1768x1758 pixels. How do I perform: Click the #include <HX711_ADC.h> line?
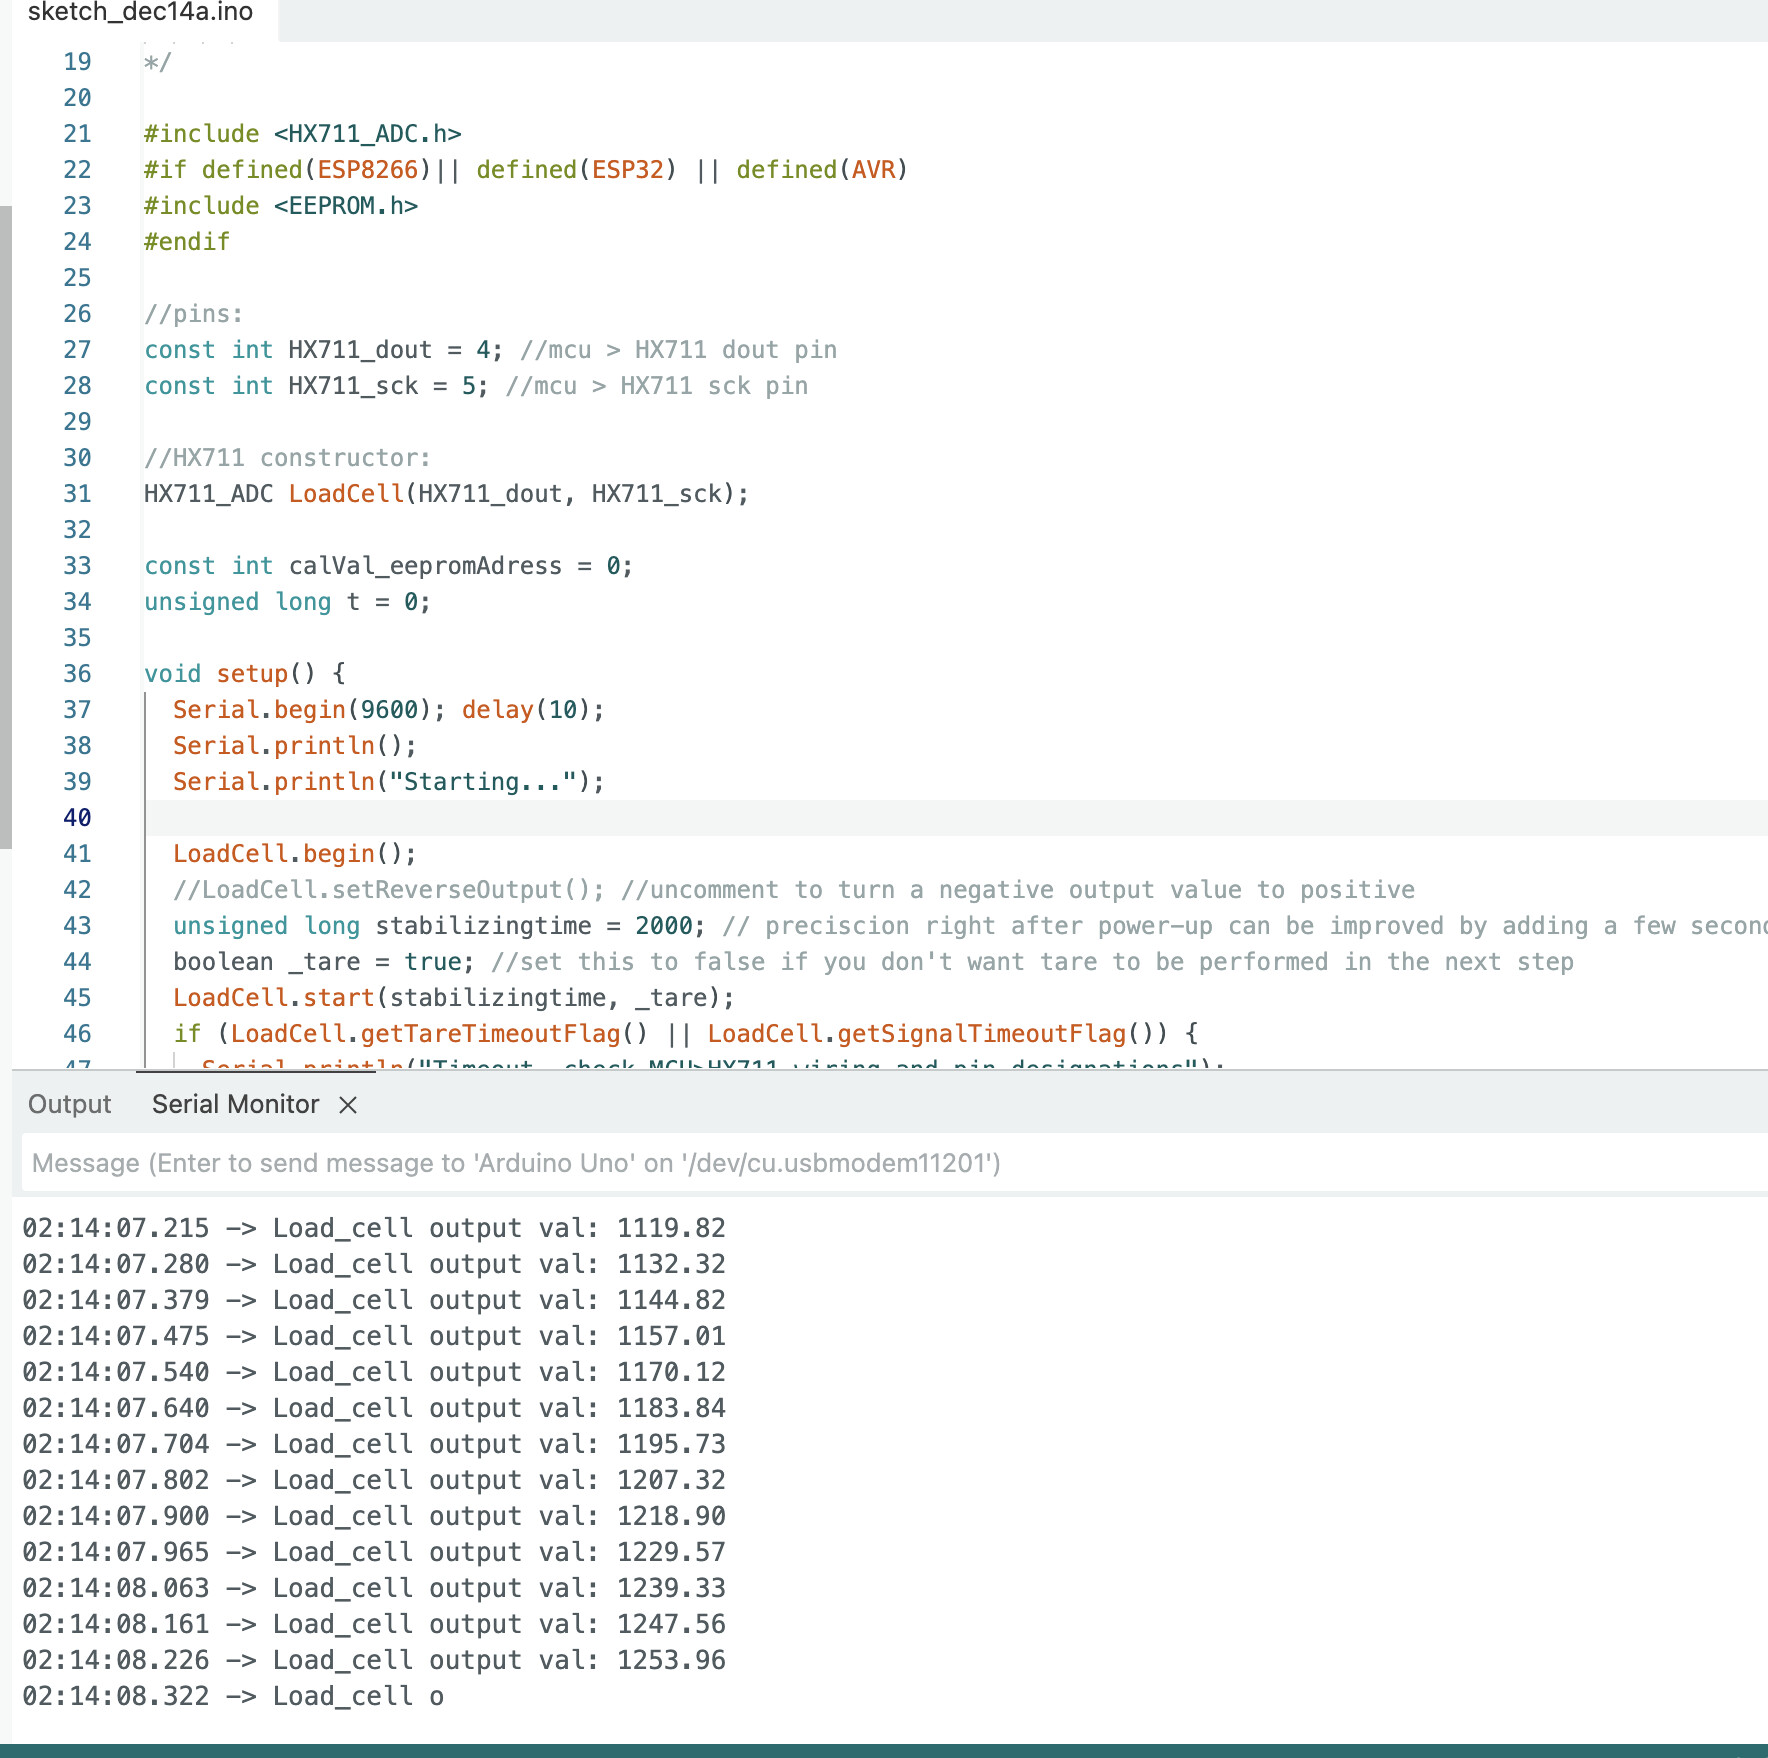tap(302, 134)
